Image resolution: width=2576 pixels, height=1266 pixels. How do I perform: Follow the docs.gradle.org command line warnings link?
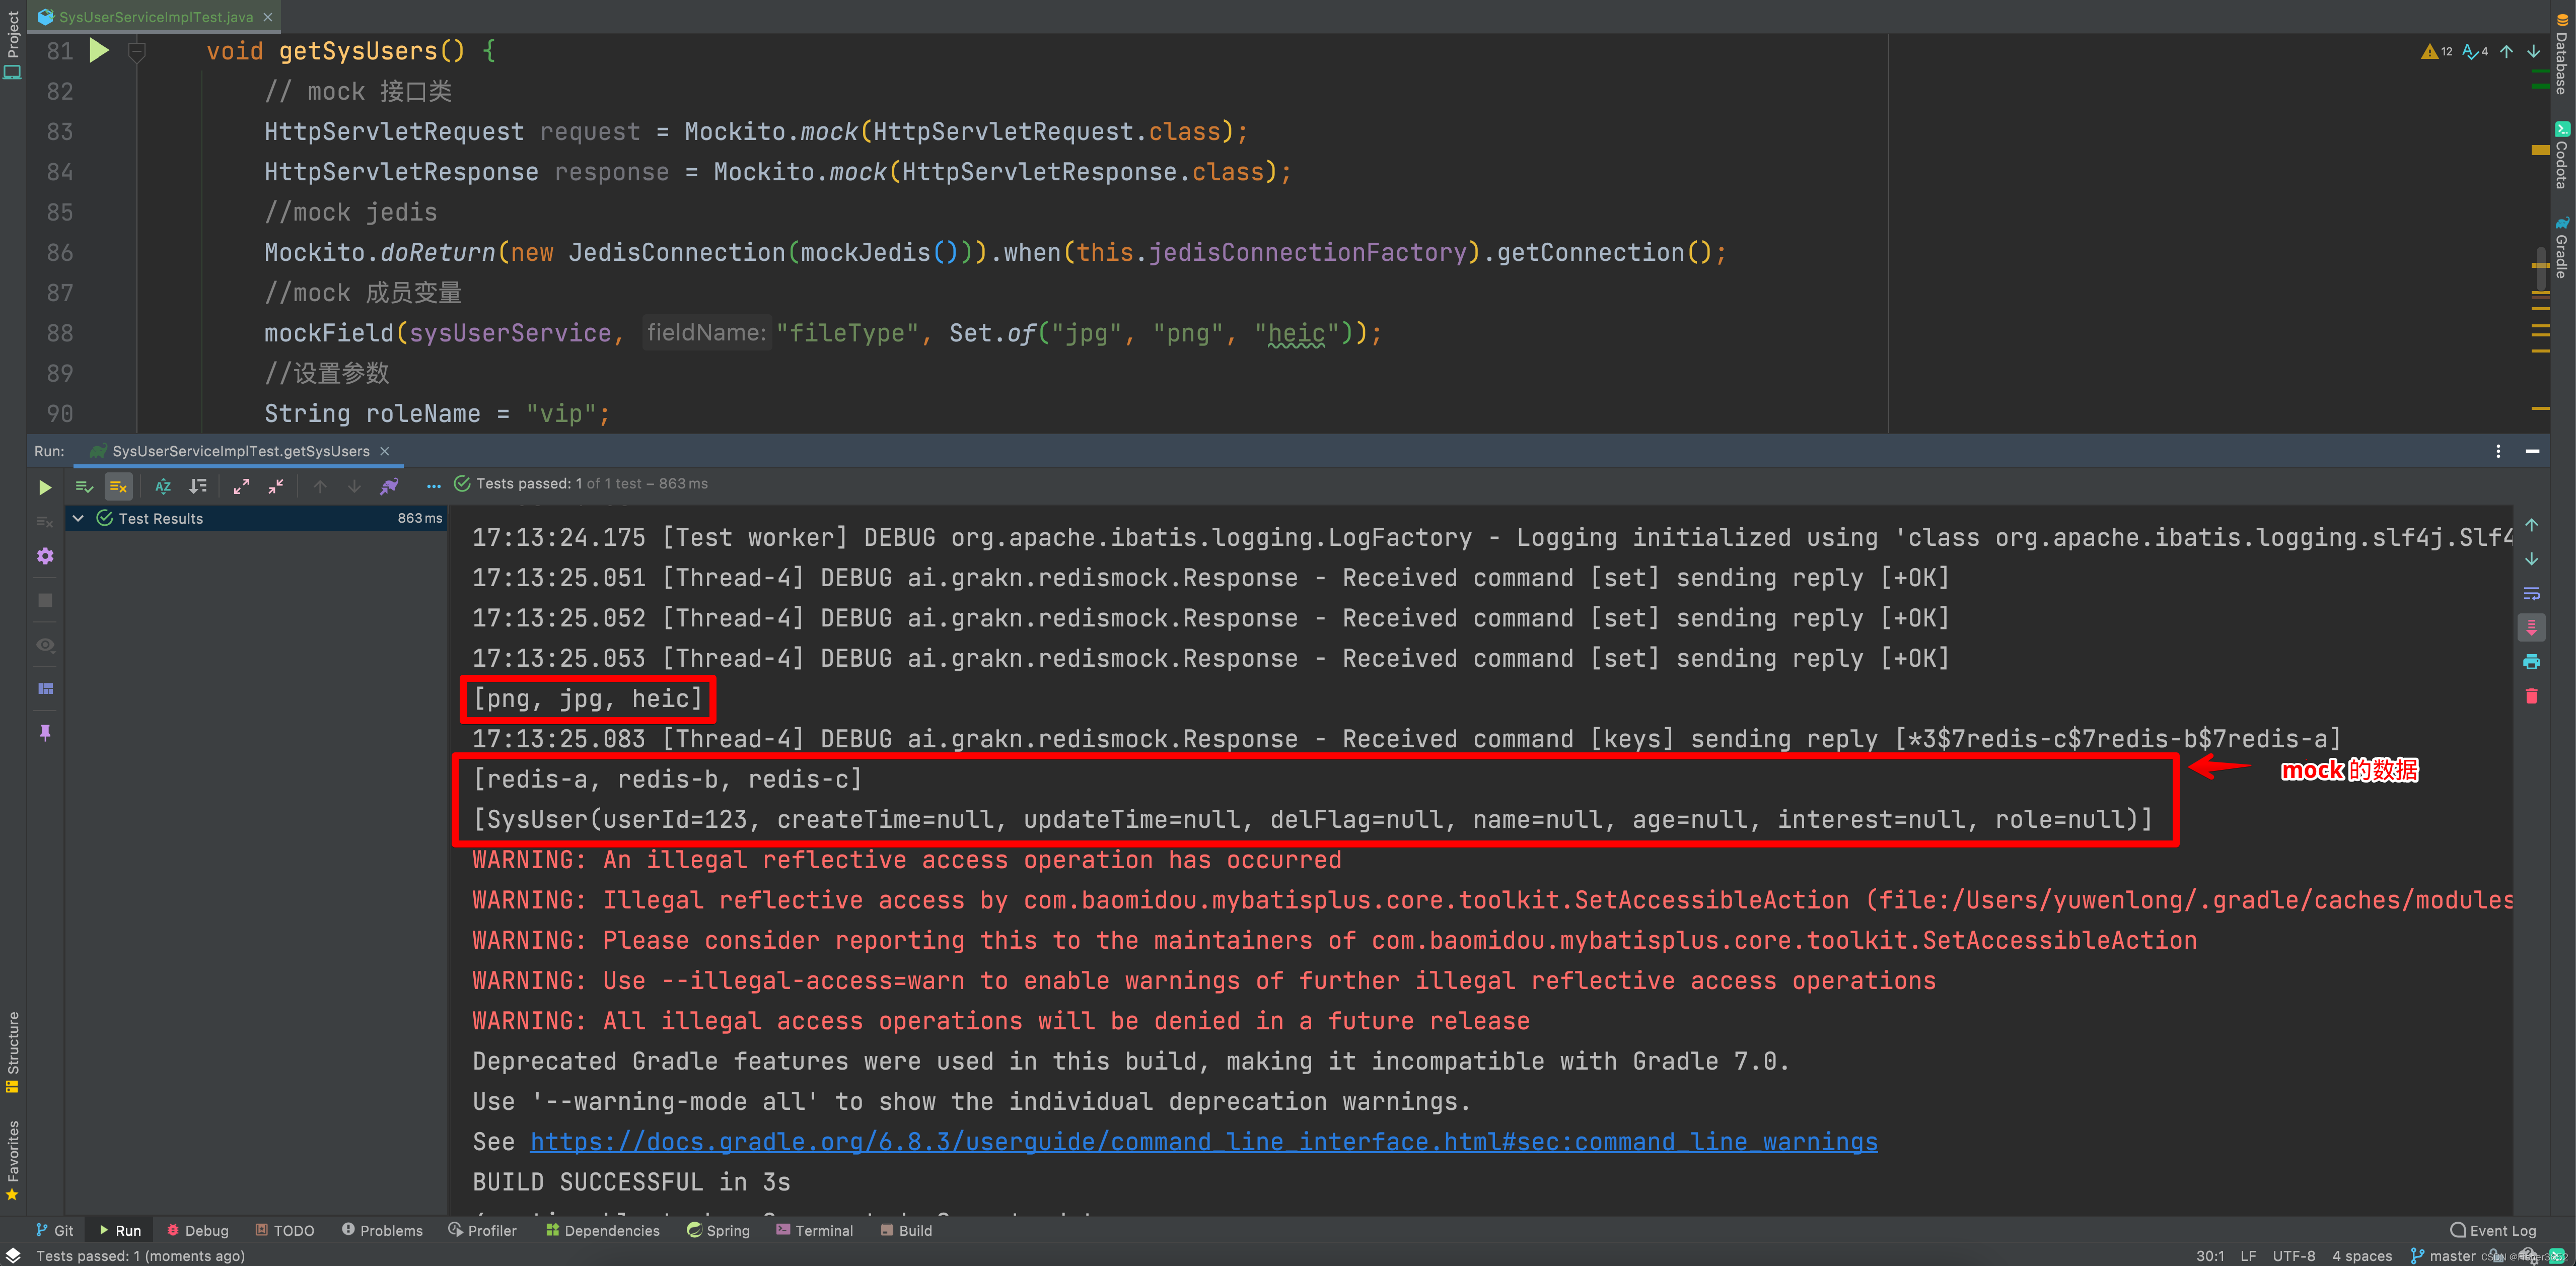point(1203,1142)
